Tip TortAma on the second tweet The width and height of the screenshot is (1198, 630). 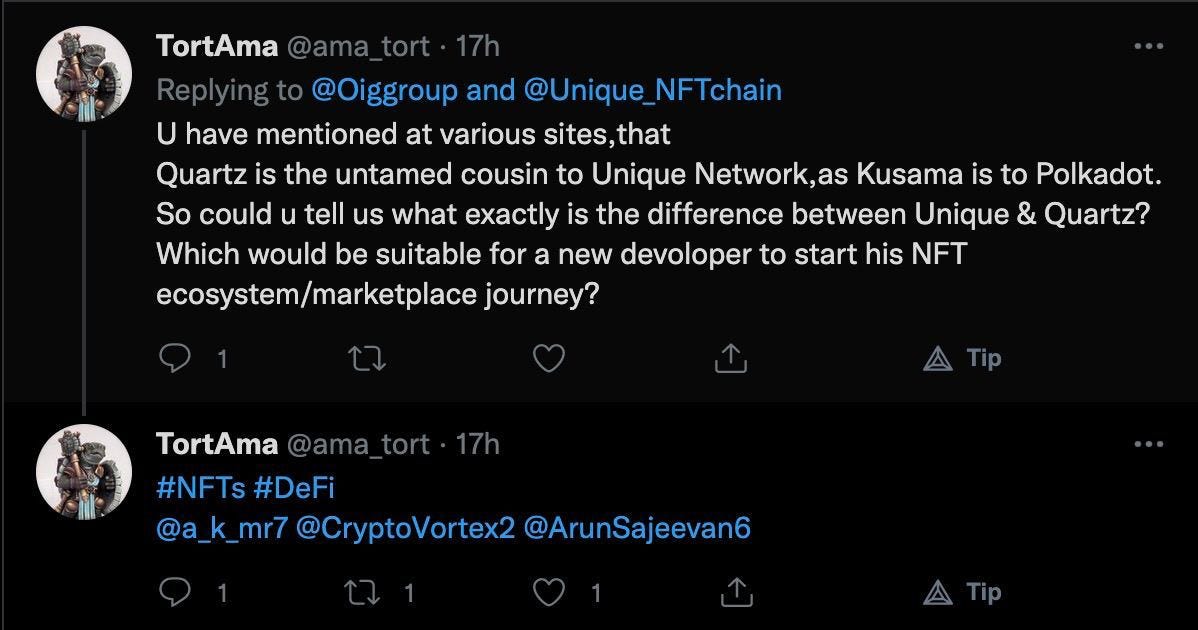point(962,592)
